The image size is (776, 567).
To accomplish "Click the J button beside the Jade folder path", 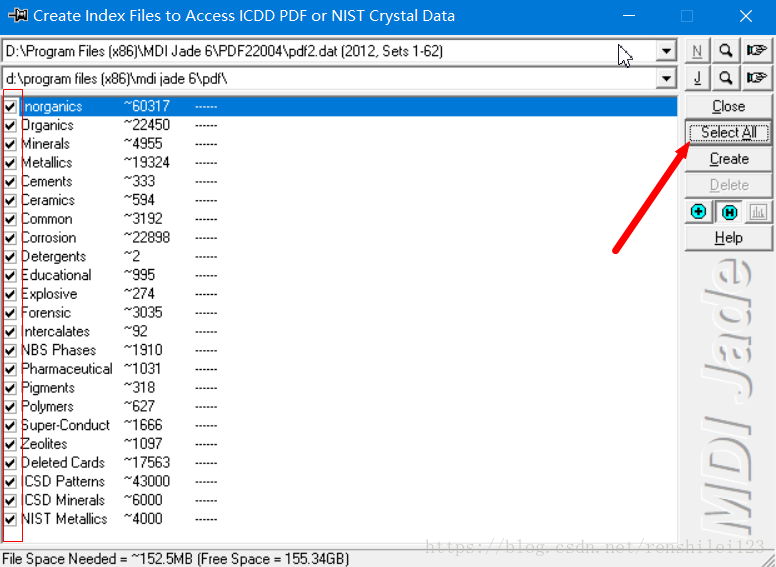I will click(697, 78).
